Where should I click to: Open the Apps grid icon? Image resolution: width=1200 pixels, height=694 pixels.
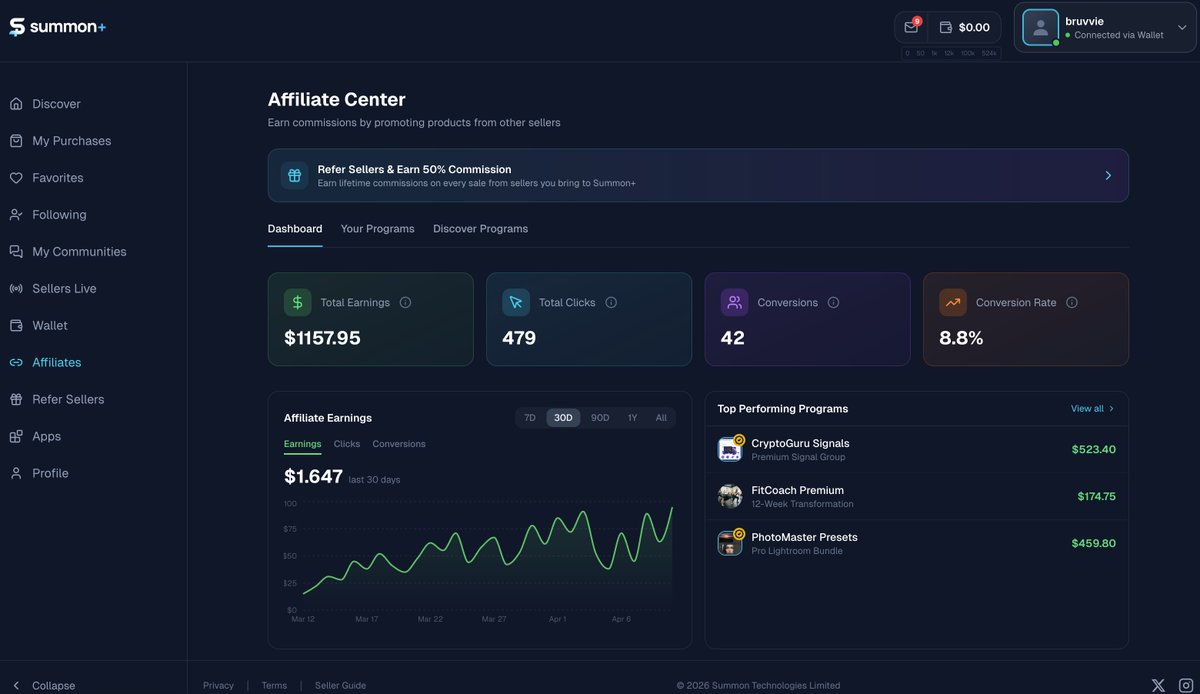[16, 437]
